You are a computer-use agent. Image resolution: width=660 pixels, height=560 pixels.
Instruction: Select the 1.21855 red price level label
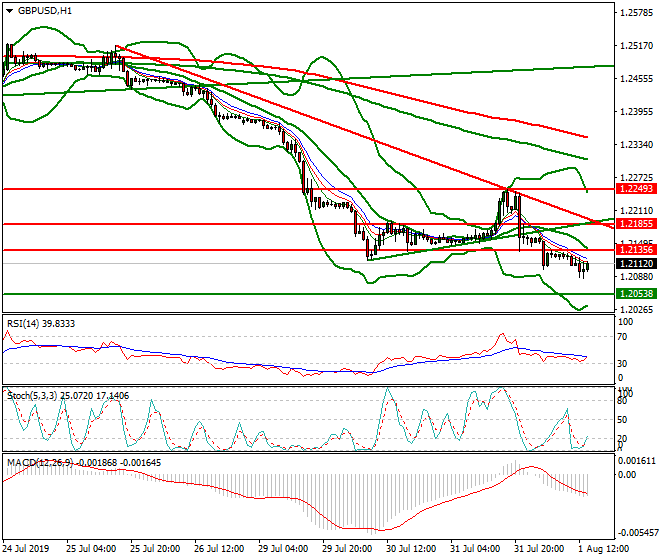pyautogui.click(x=636, y=224)
